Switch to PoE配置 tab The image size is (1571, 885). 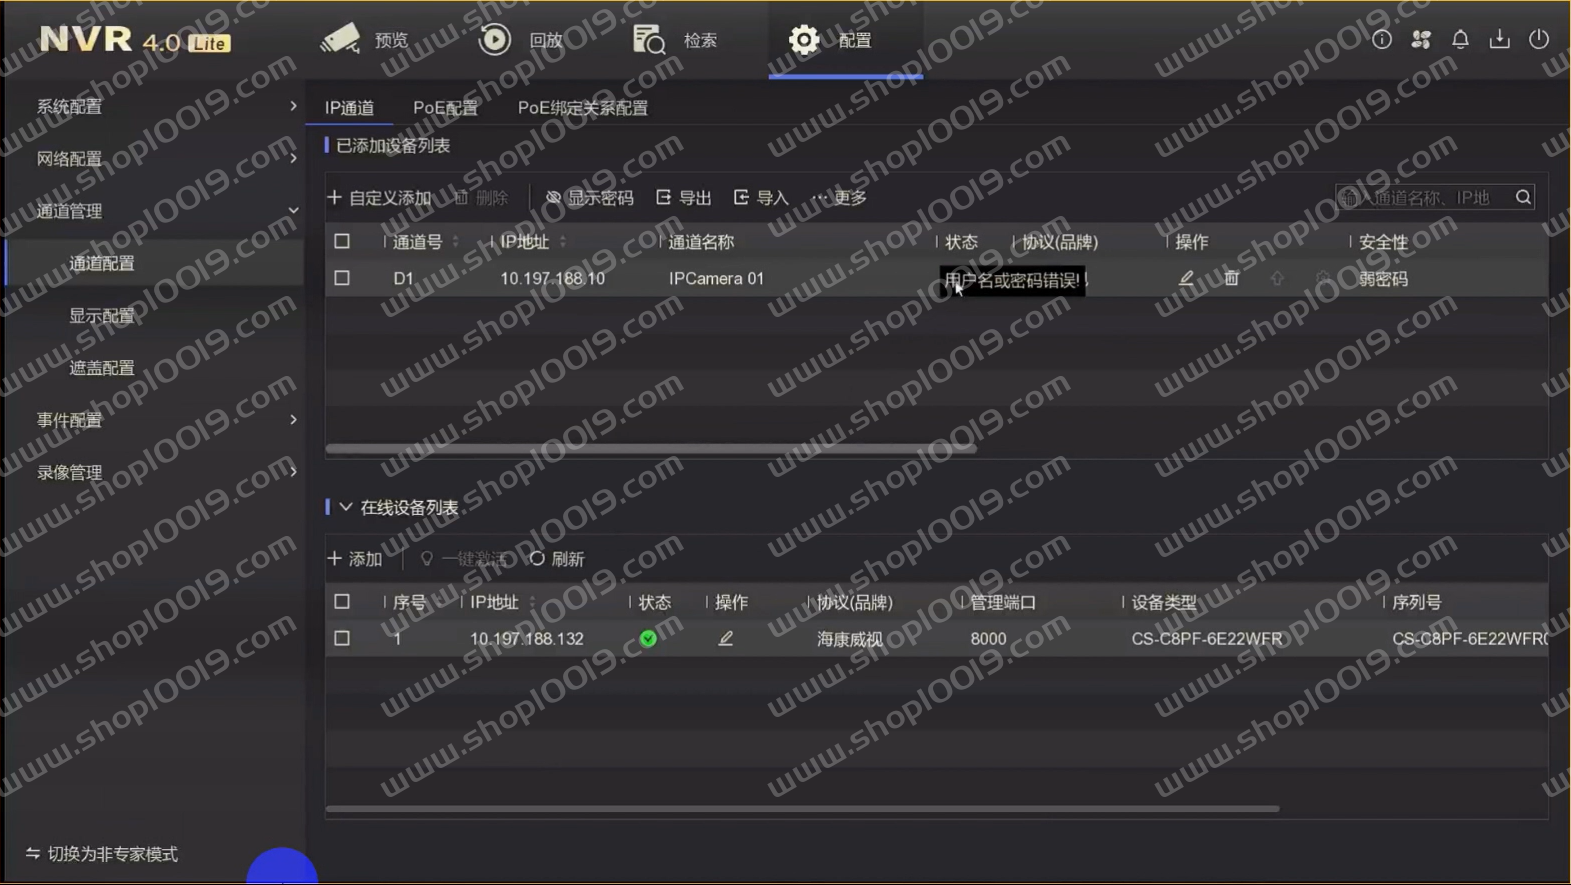[x=445, y=108]
